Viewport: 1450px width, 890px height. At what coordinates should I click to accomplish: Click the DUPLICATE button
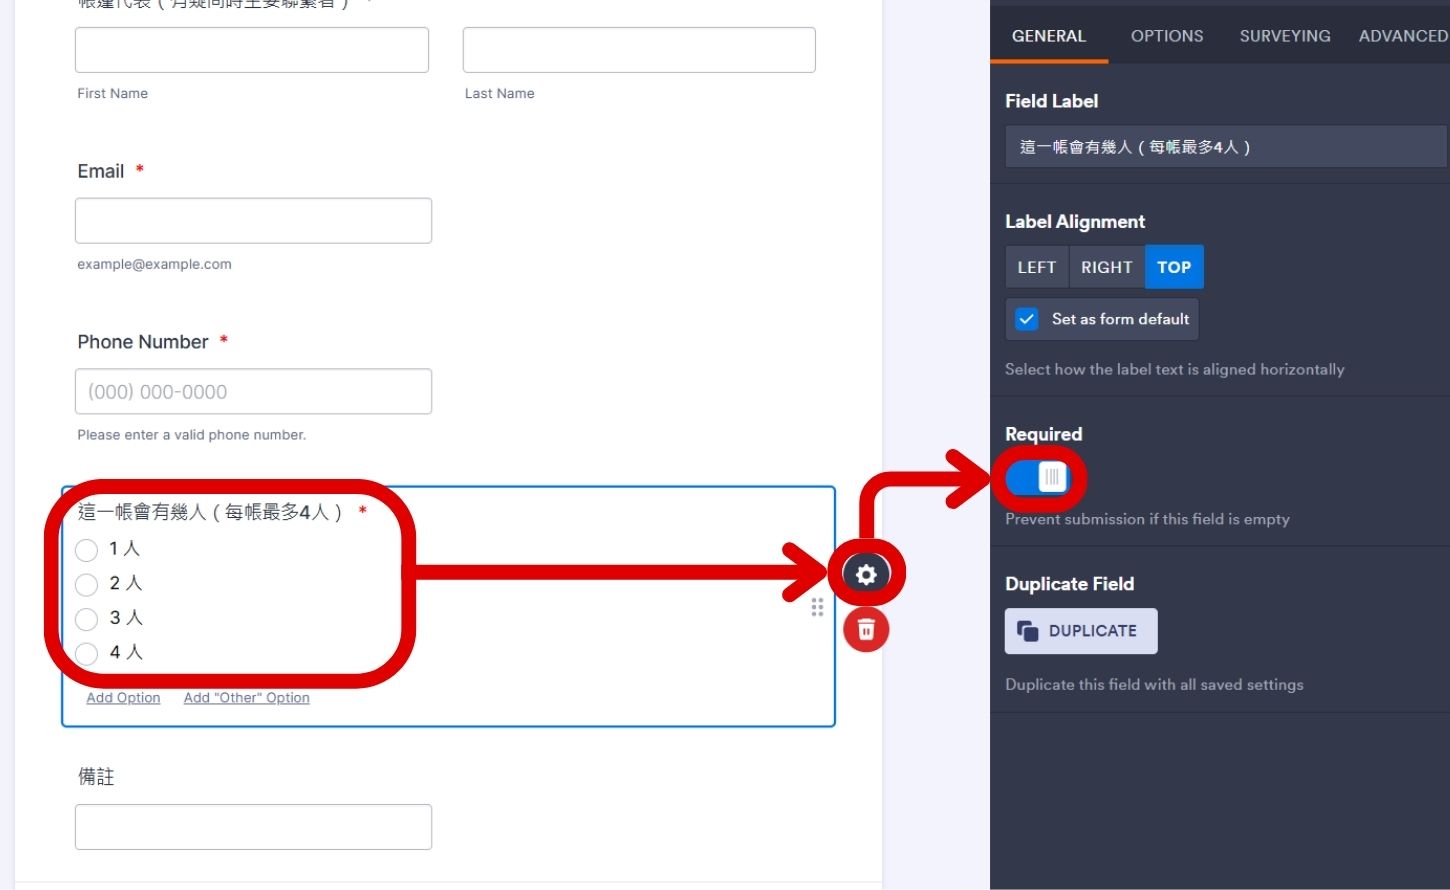point(1080,631)
